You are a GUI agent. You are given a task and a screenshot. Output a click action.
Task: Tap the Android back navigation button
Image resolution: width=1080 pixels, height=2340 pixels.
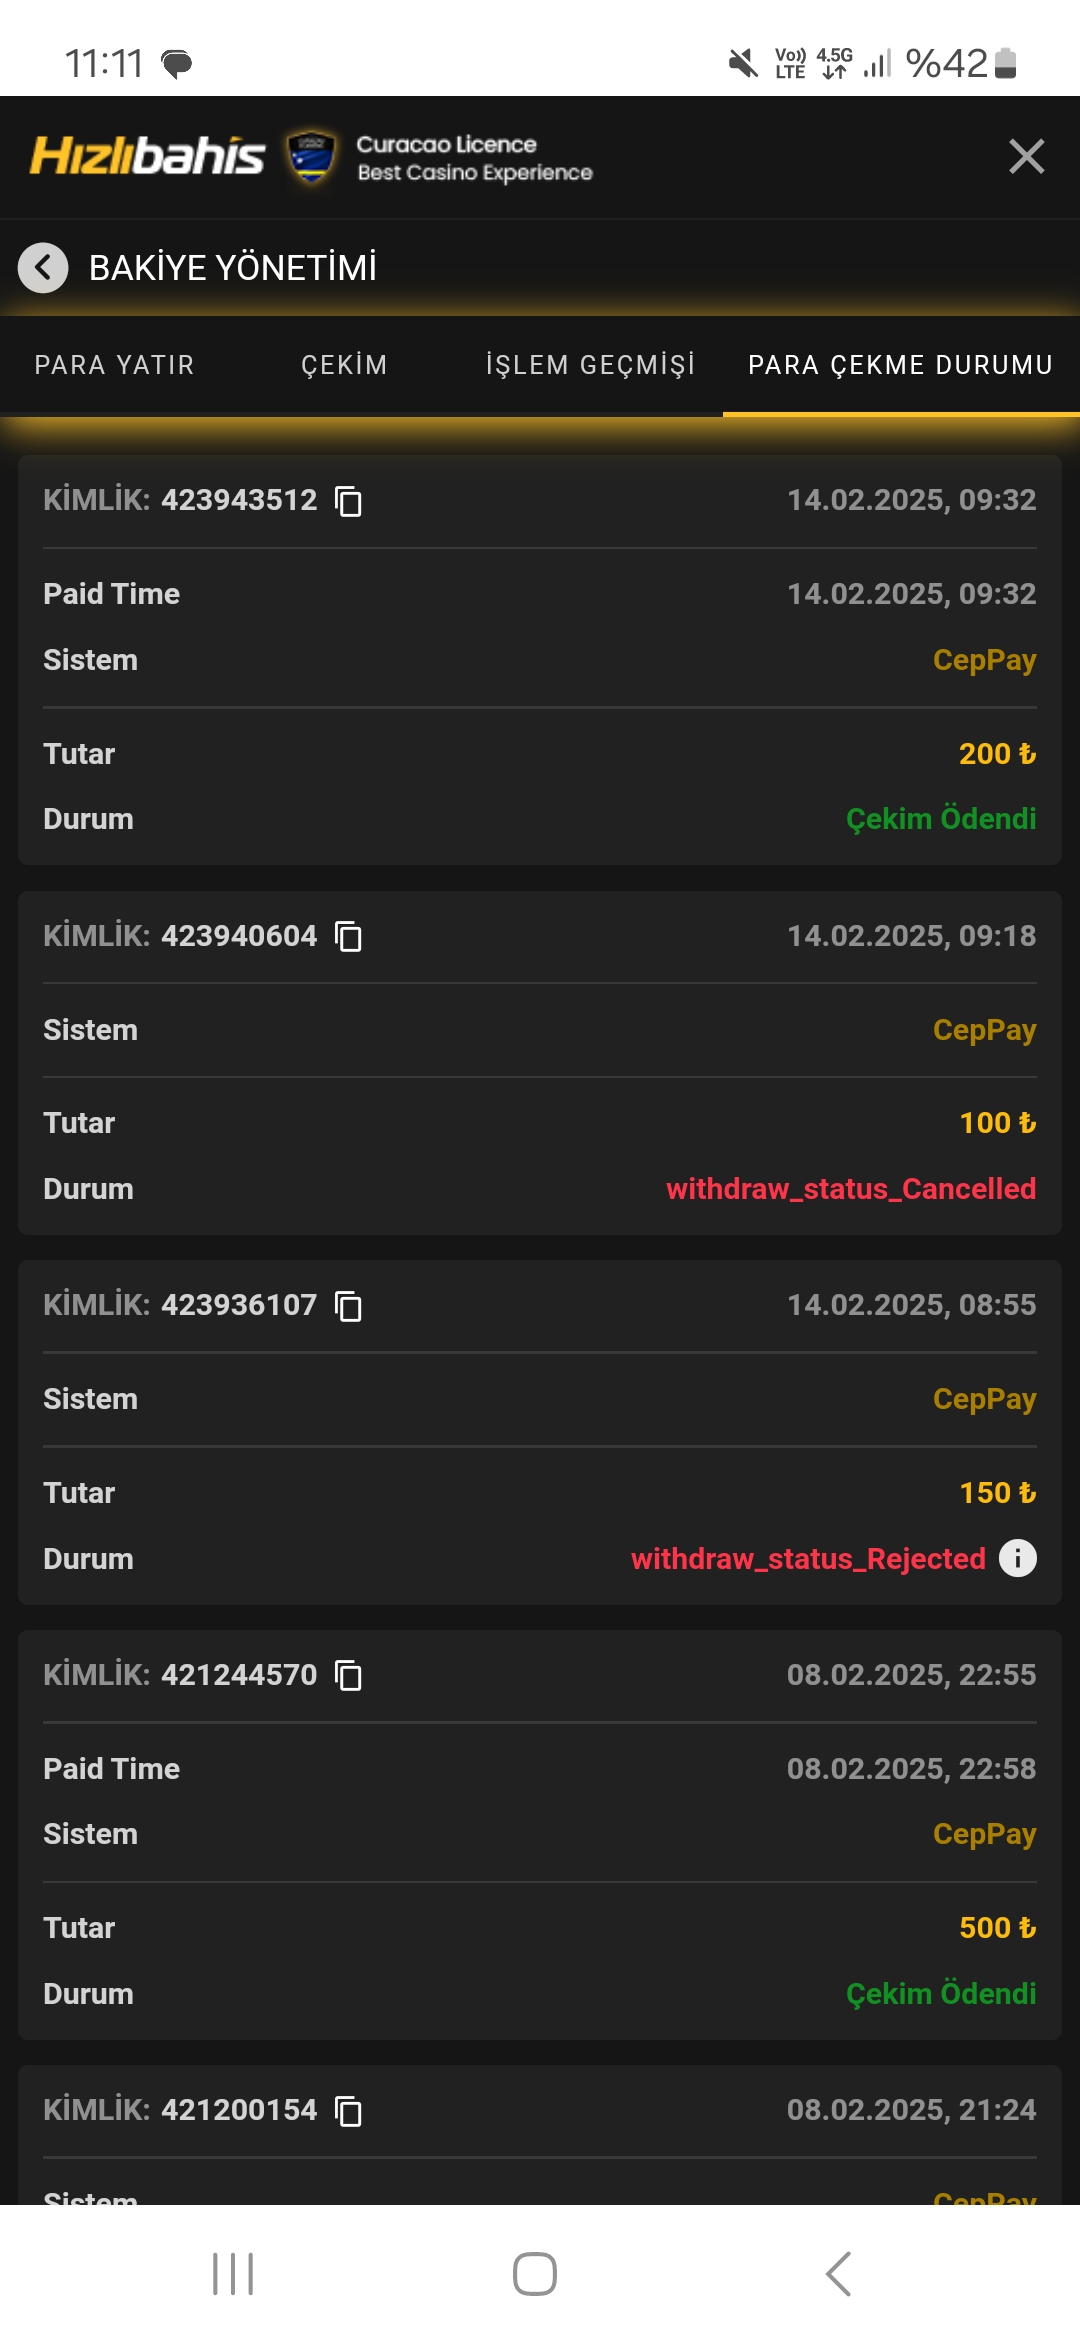pos(838,2274)
